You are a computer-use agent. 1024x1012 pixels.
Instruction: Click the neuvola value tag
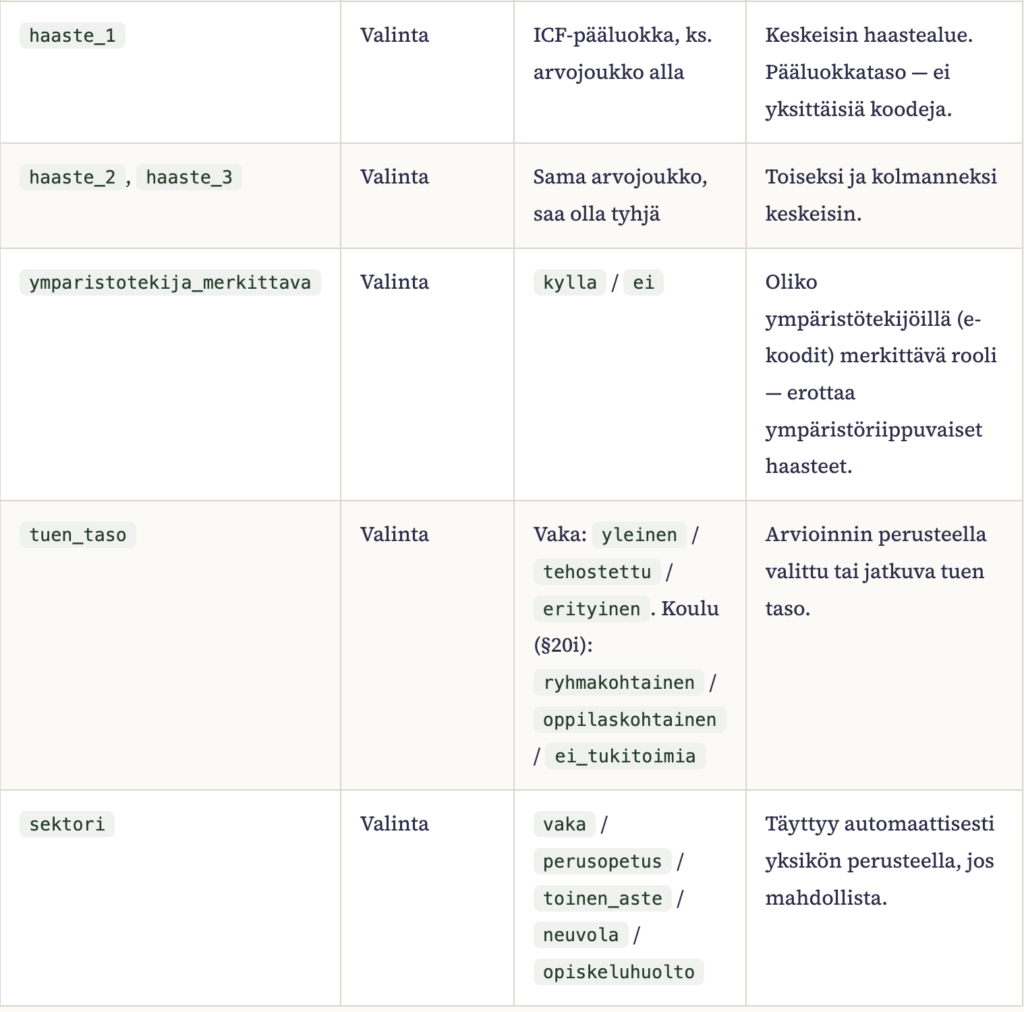[x=581, y=935]
